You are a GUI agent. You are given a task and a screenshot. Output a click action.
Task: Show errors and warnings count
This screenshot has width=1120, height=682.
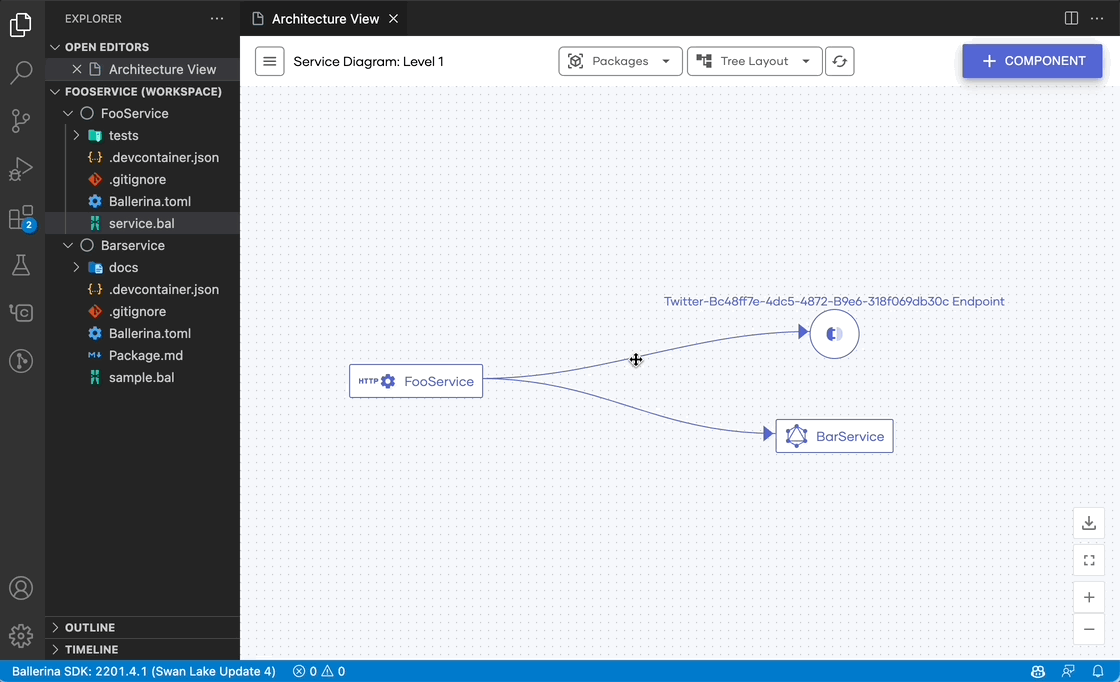[x=319, y=671]
